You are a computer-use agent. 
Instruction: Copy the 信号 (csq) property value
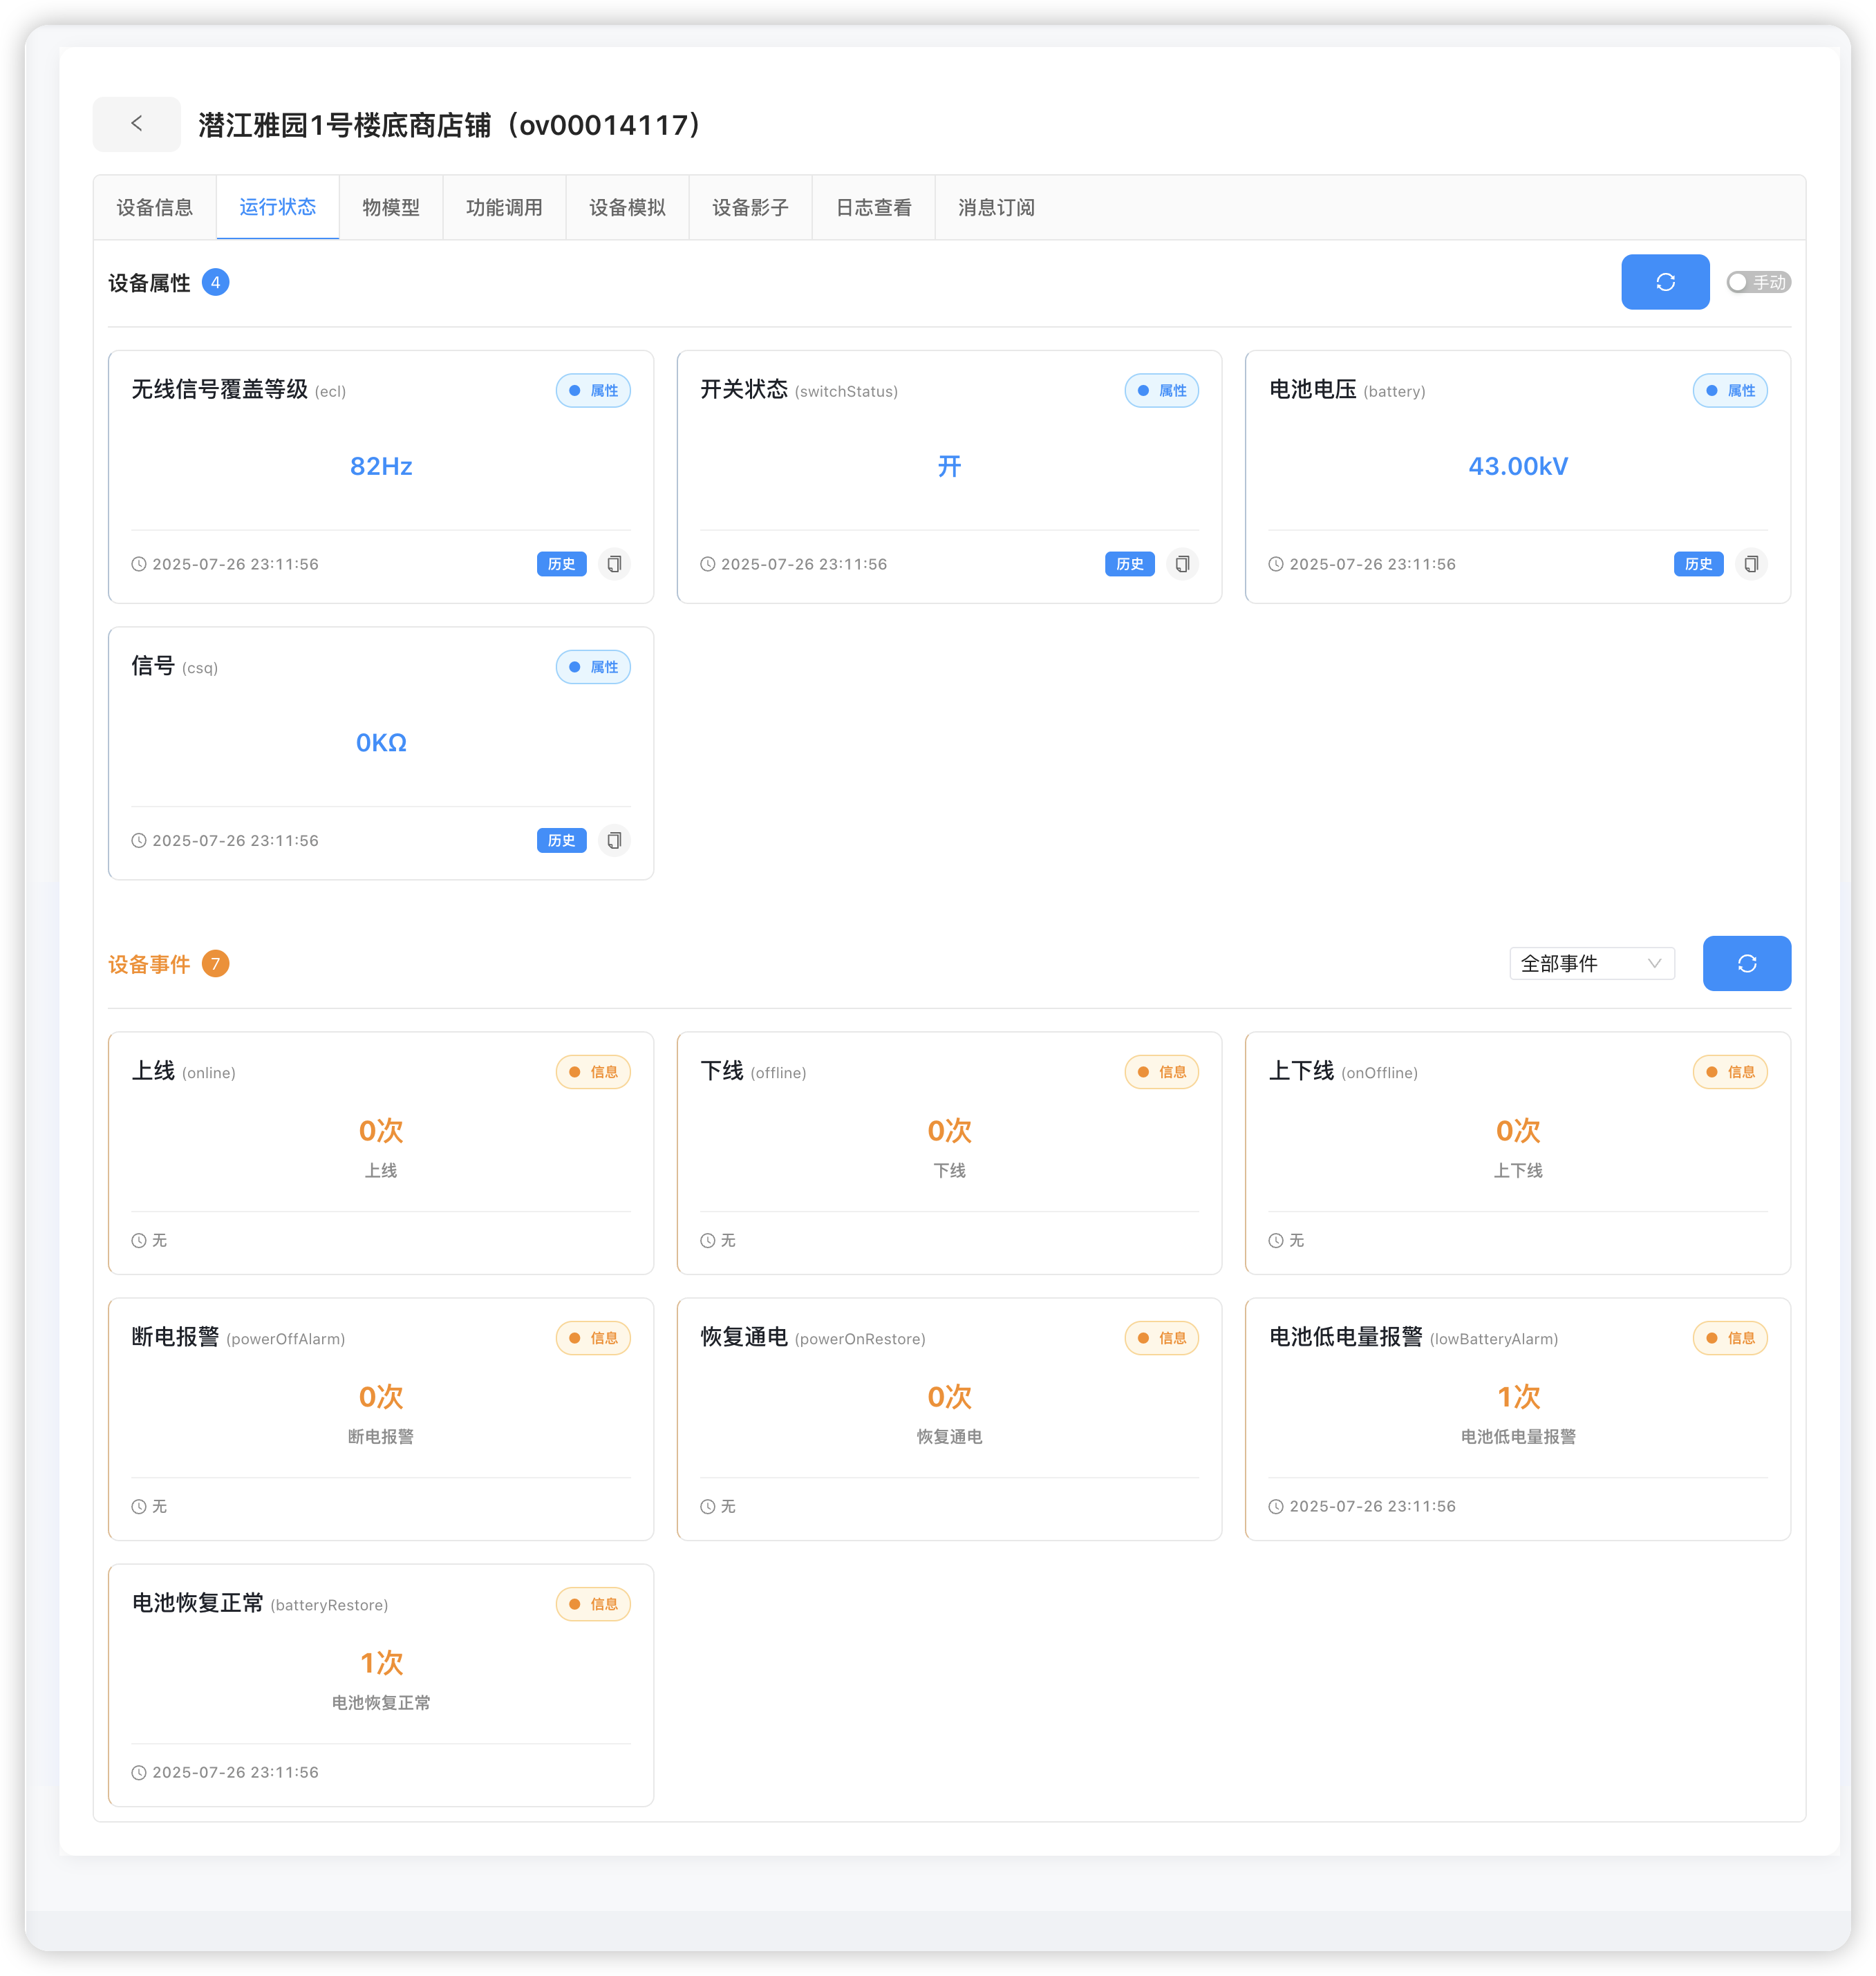(614, 840)
